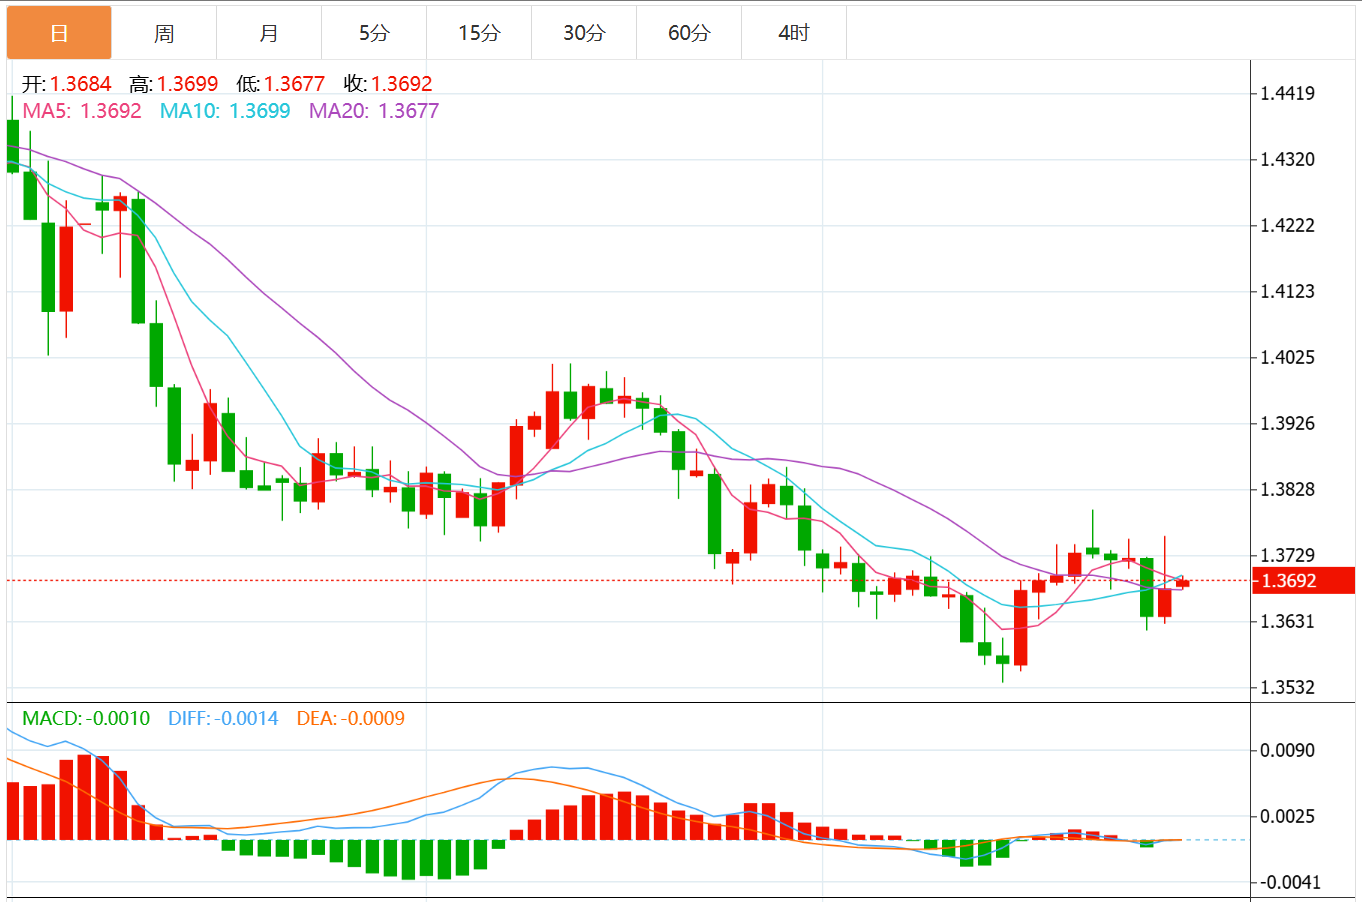Click the 1.3926 price axis label

[1287, 423]
